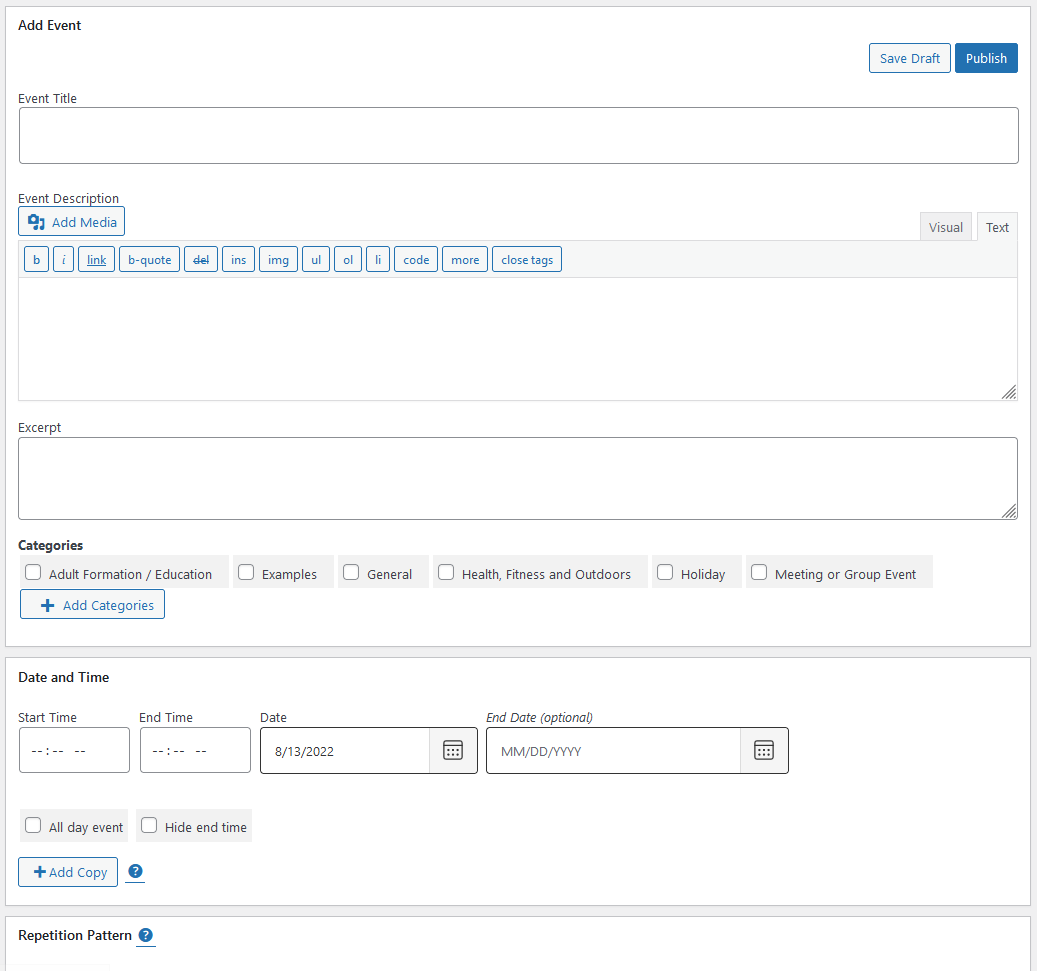Insert deleted text tag with del button
Viewport: 1037px width, 971px height.
[201, 259]
